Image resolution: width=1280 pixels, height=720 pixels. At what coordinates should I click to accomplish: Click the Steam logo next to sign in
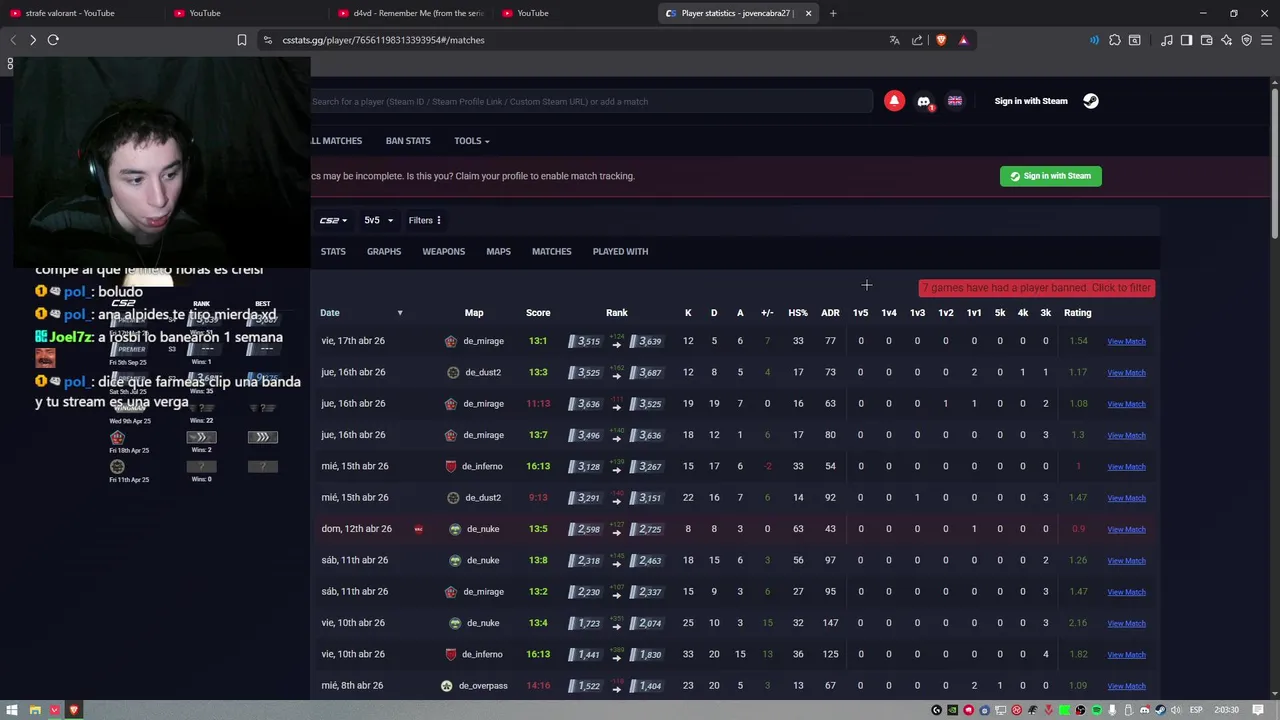click(1091, 101)
